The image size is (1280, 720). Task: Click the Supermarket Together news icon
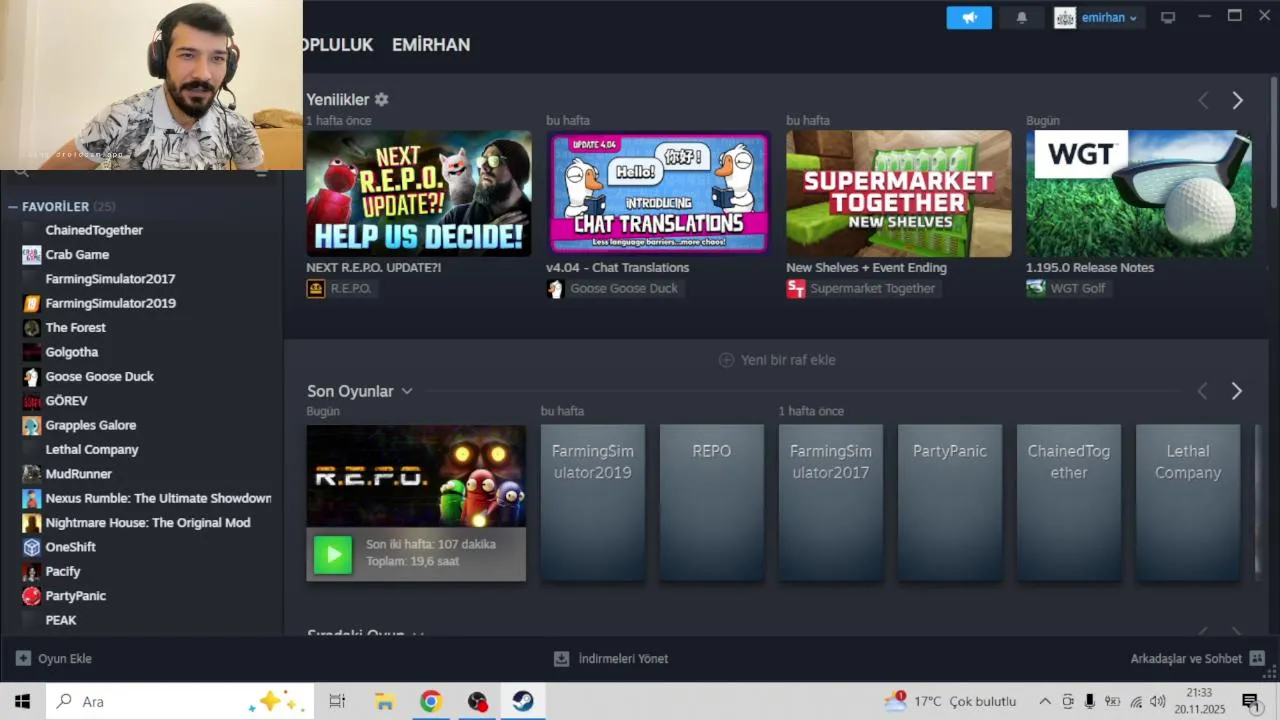coord(796,288)
